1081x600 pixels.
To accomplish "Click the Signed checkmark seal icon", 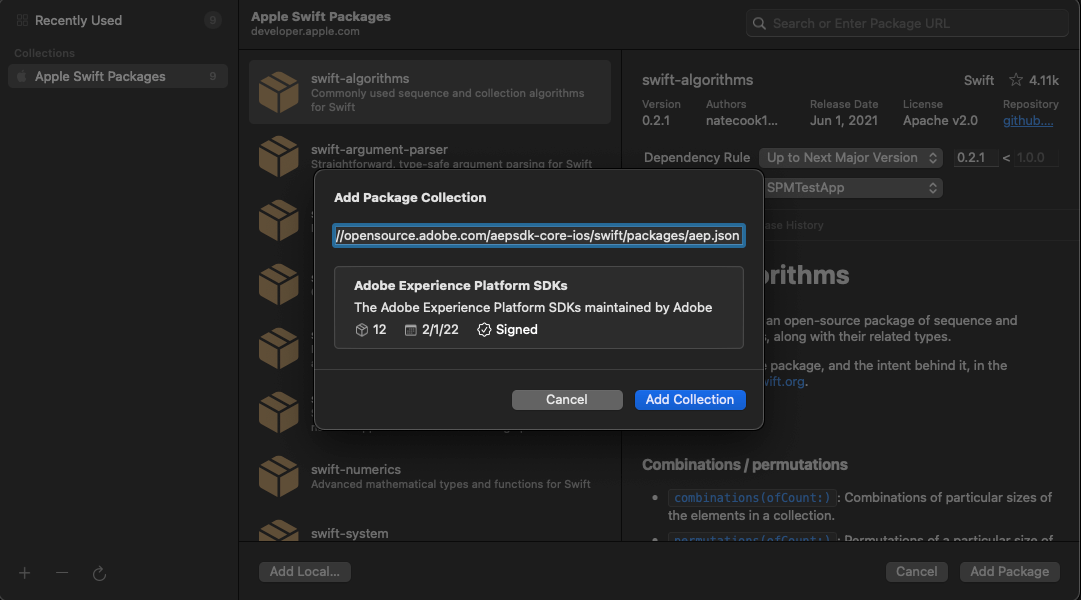I will [x=484, y=330].
